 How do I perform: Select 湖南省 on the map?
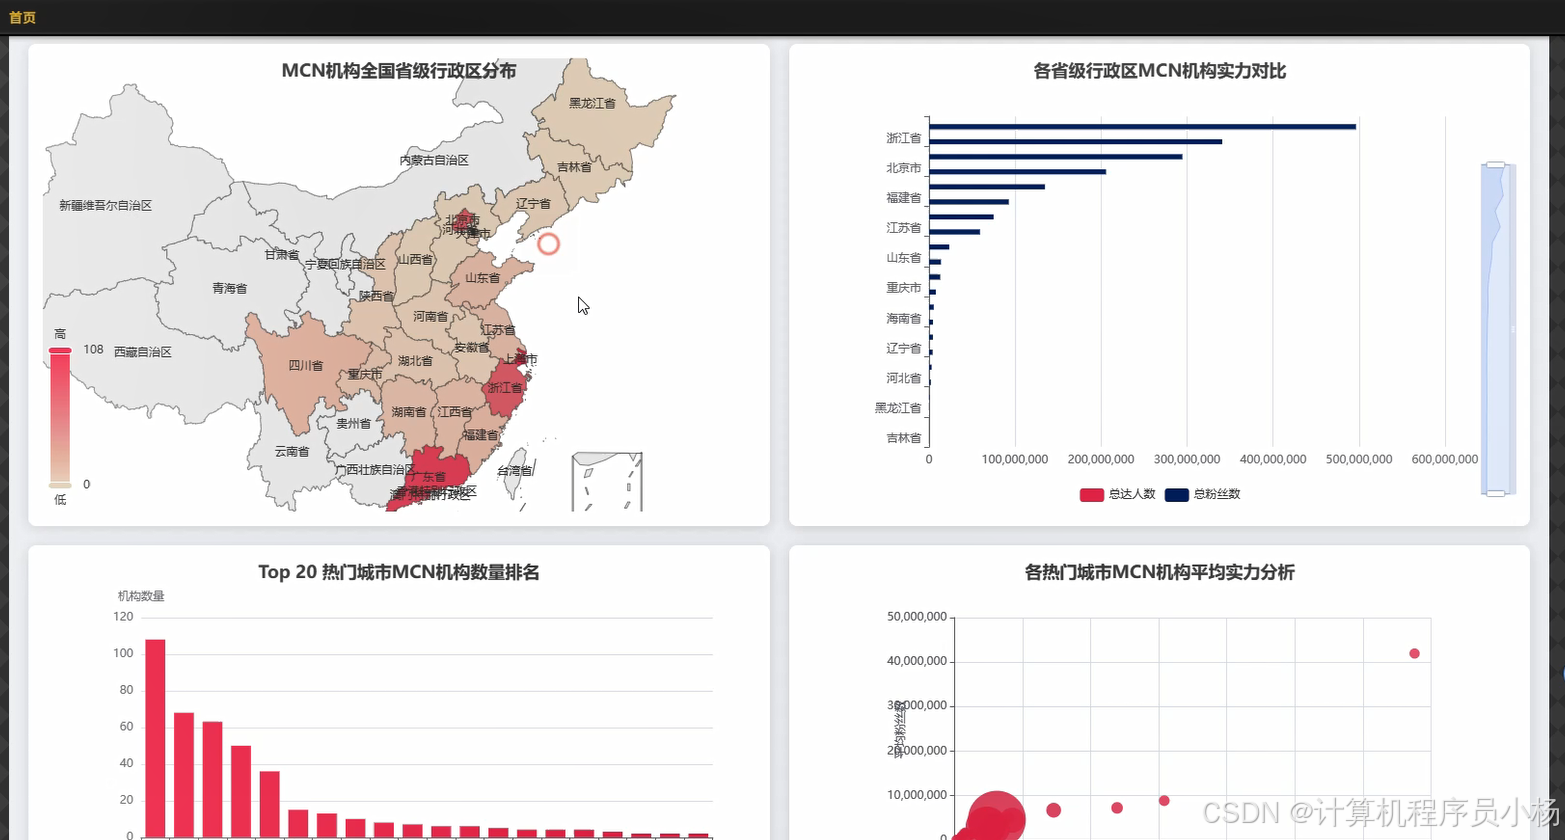click(408, 412)
